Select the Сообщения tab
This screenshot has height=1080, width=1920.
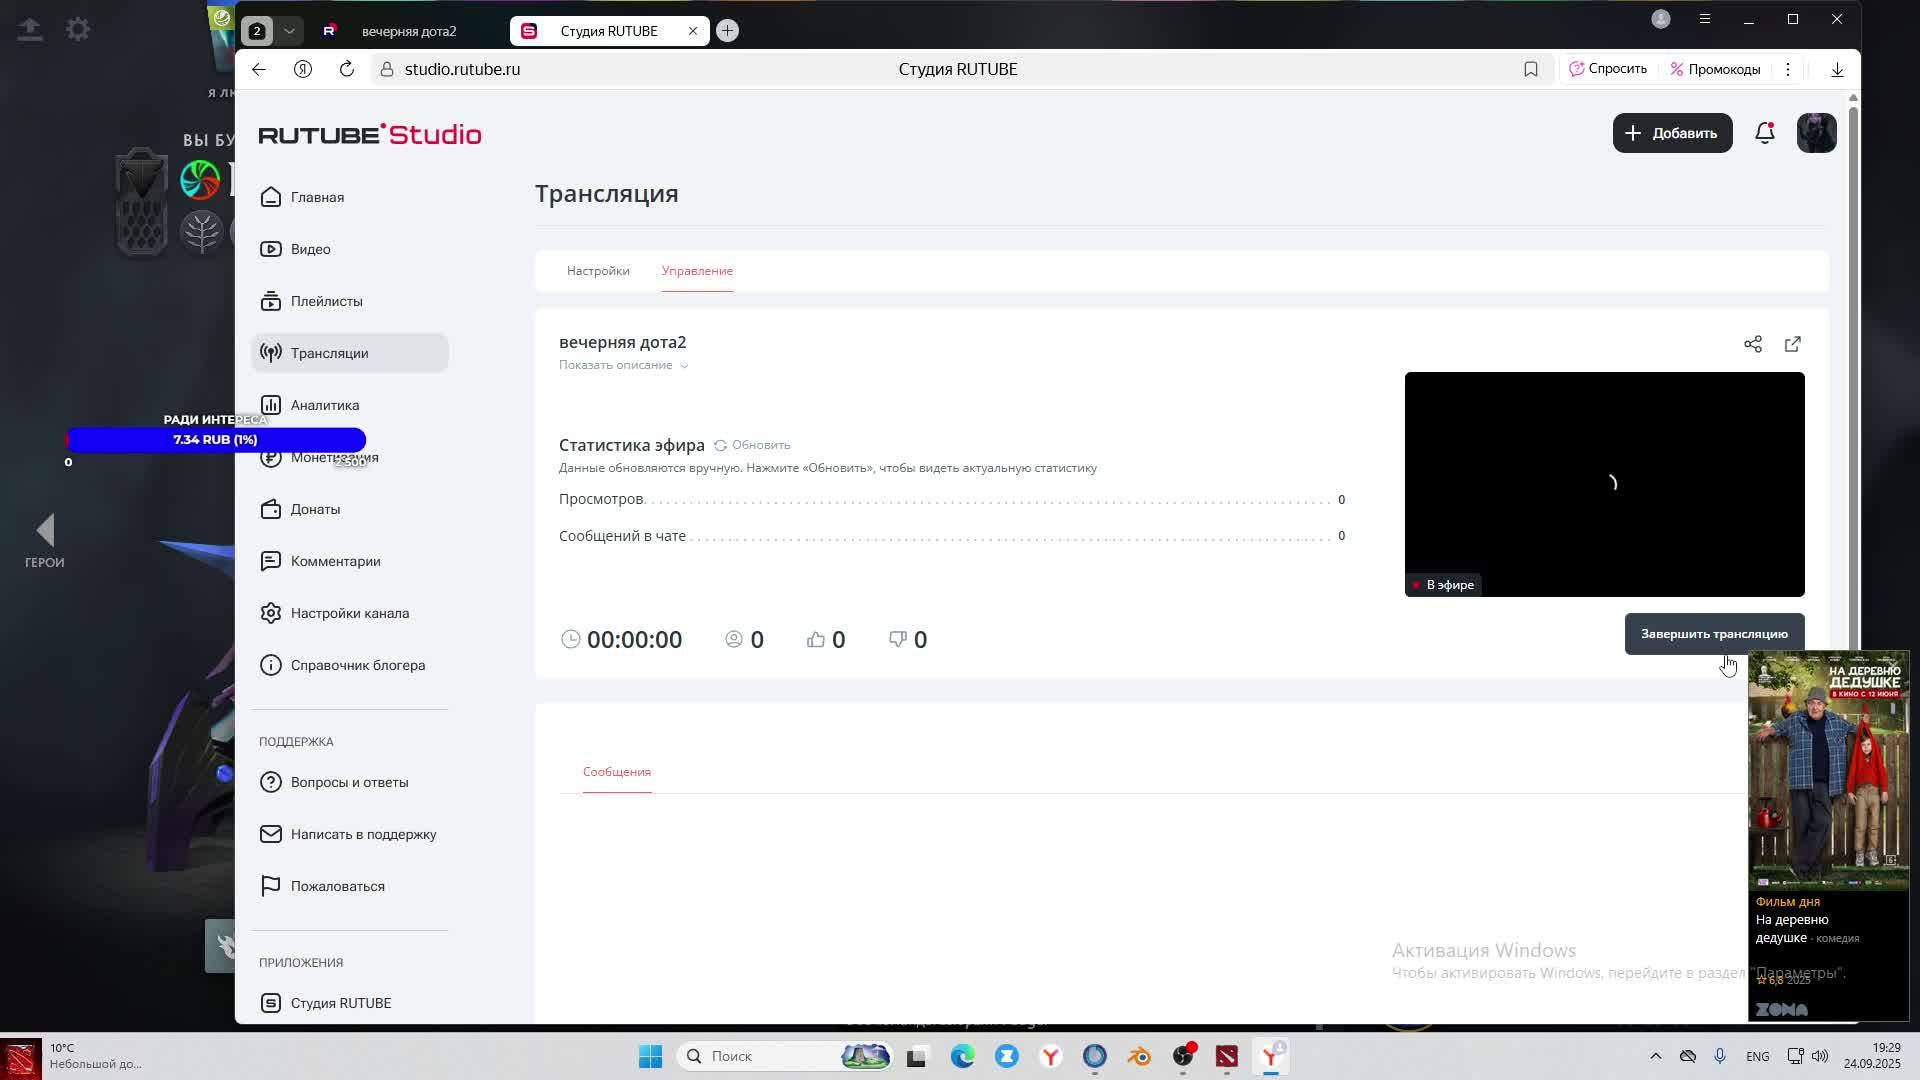616,772
